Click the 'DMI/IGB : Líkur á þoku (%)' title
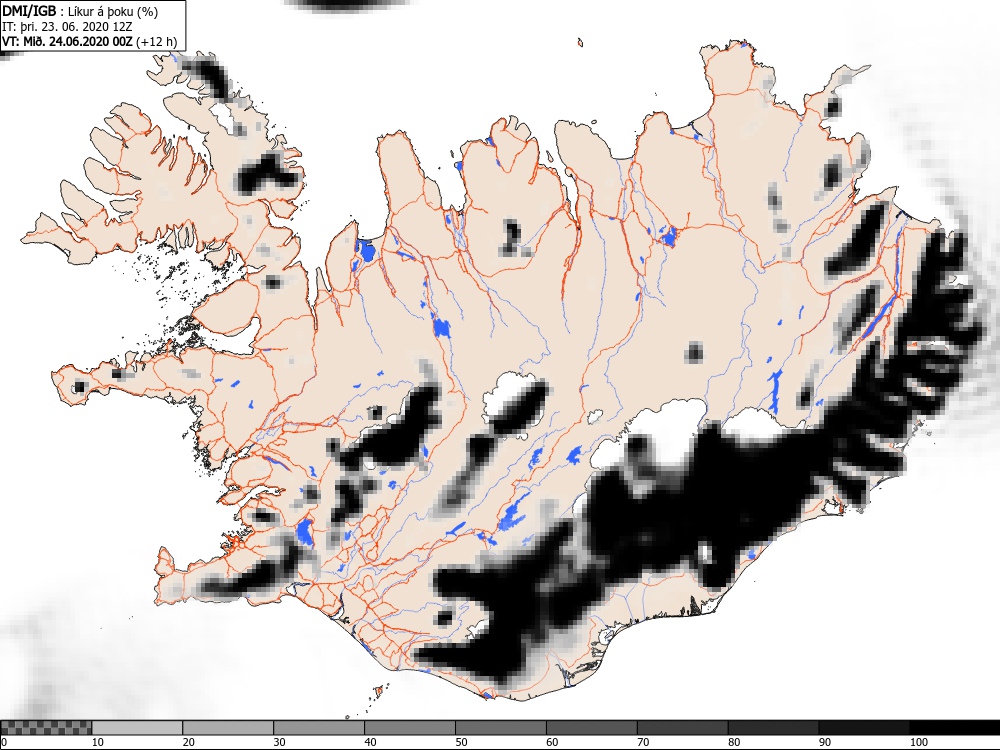The width and height of the screenshot is (1000, 750). click(x=80, y=11)
